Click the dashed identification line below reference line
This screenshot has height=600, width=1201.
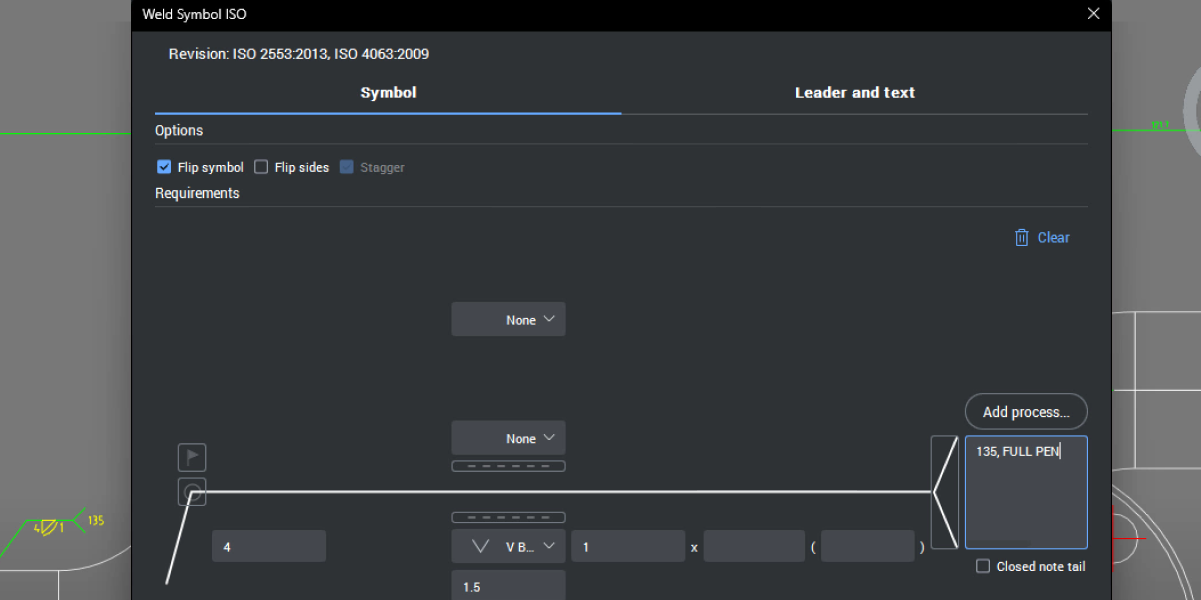(508, 517)
